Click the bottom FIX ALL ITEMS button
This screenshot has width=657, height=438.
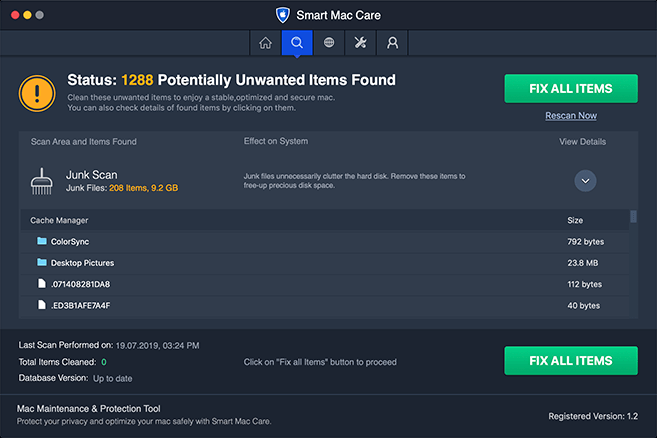571,361
